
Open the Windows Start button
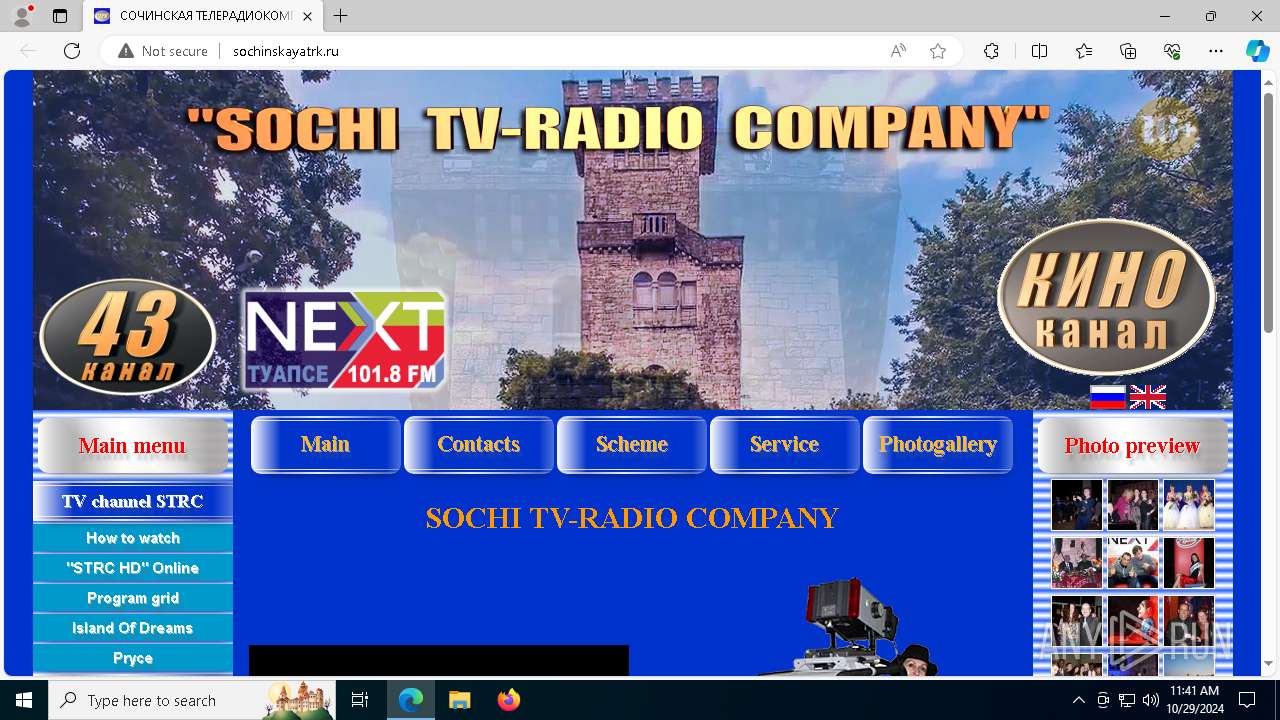(x=24, y=700)
